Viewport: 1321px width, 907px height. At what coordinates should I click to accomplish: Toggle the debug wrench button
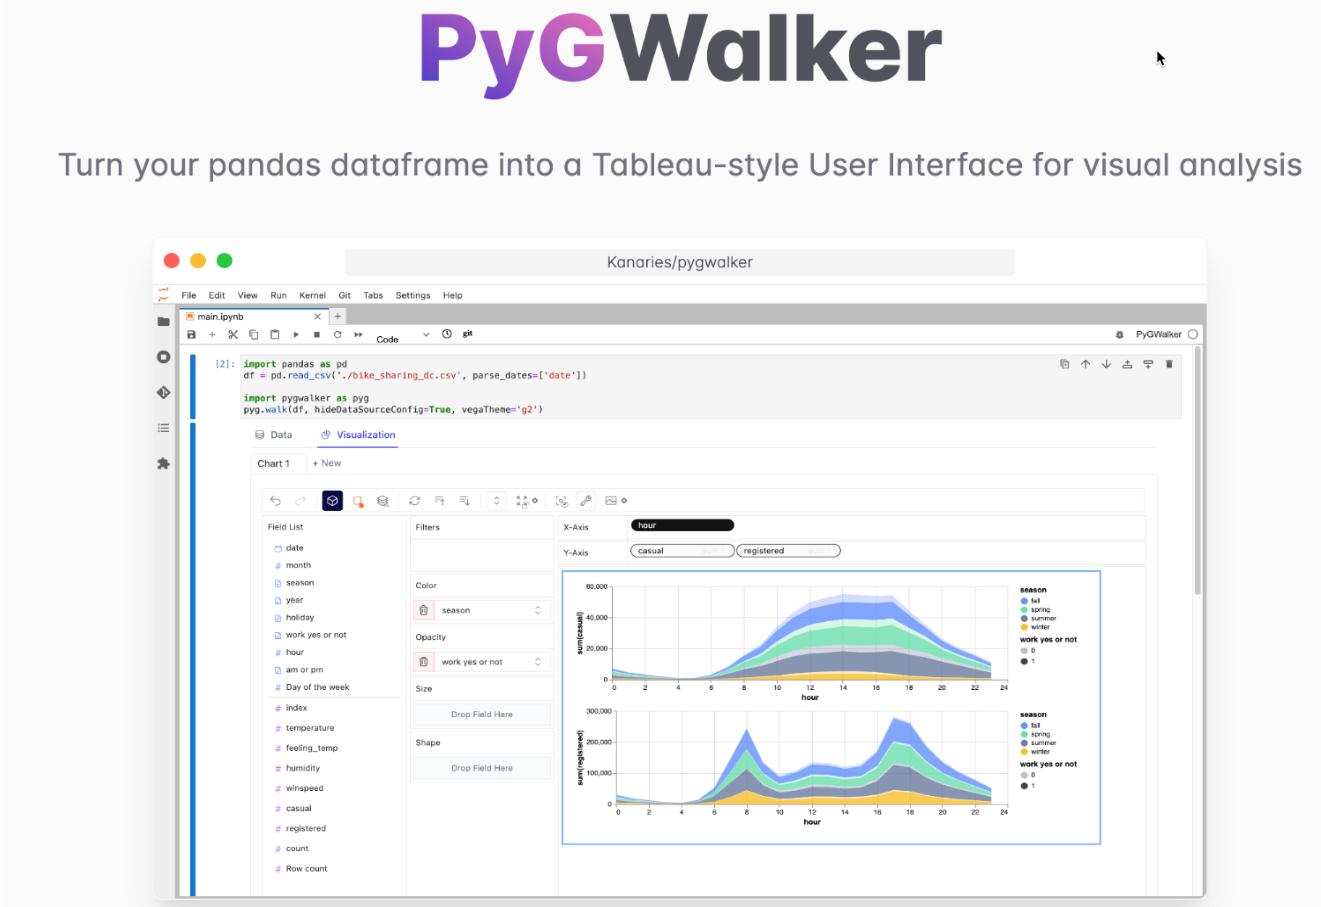586,501
